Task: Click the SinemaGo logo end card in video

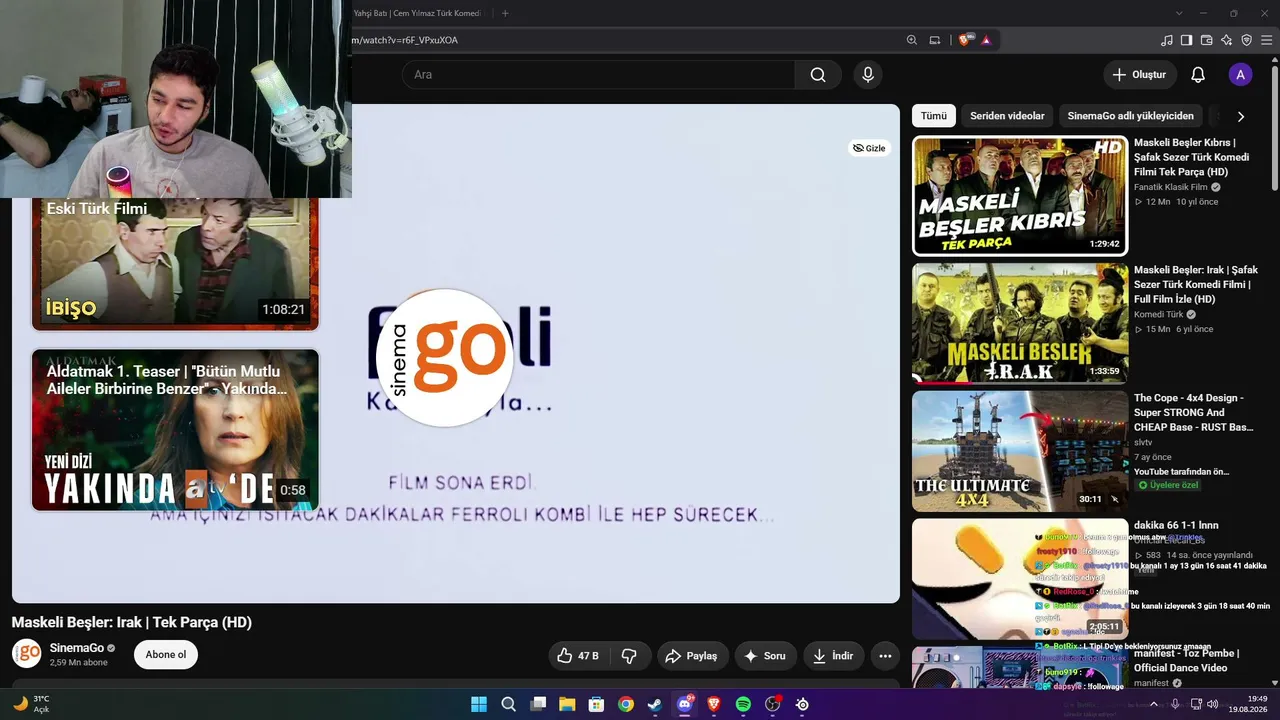Action: 446,358
